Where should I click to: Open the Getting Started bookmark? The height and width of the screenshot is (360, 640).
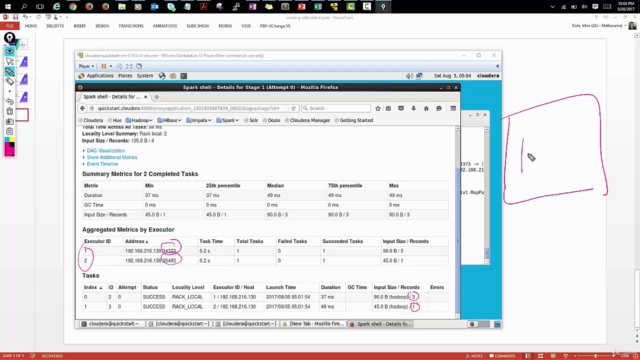(x=353, y=120)
